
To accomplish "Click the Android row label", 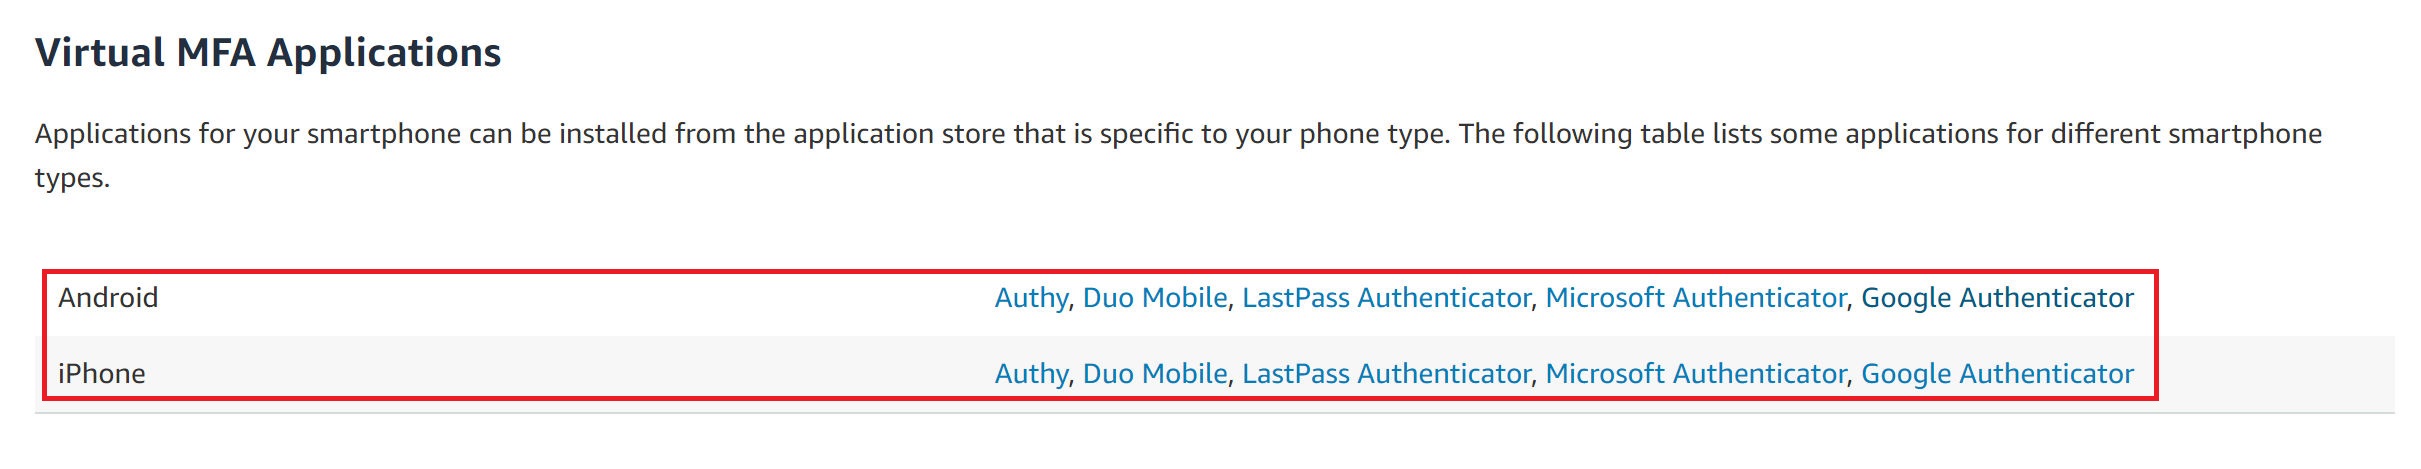I will tap(108, 298).
